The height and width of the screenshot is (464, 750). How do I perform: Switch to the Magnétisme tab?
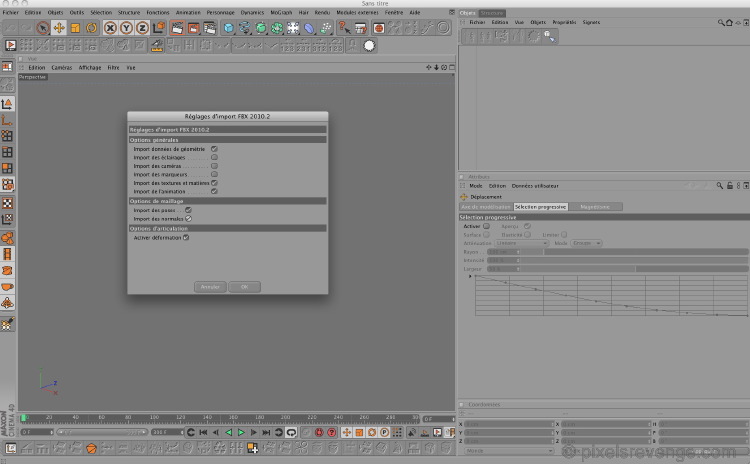pos(595,207)
